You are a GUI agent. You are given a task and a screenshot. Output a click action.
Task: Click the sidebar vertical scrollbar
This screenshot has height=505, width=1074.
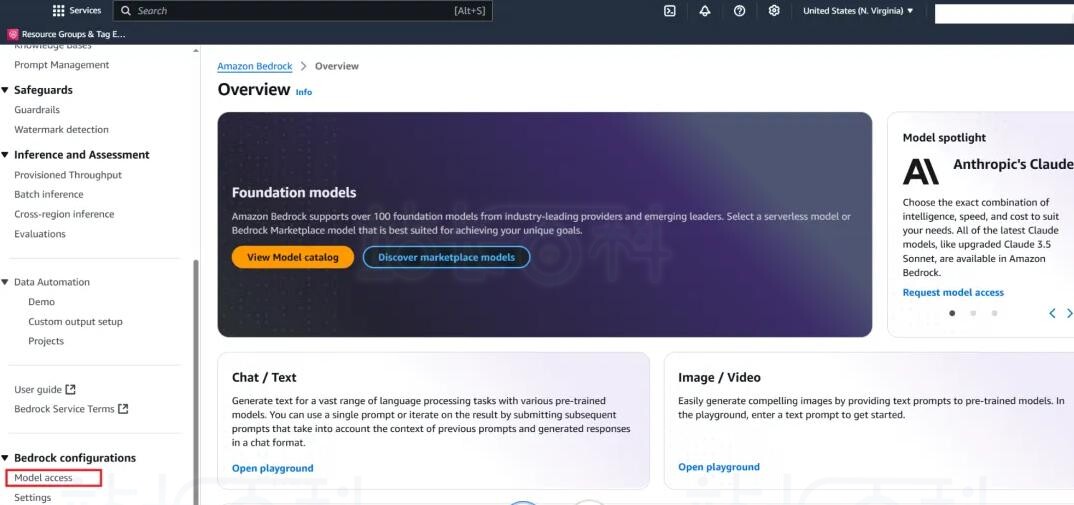tap(196, 380)
